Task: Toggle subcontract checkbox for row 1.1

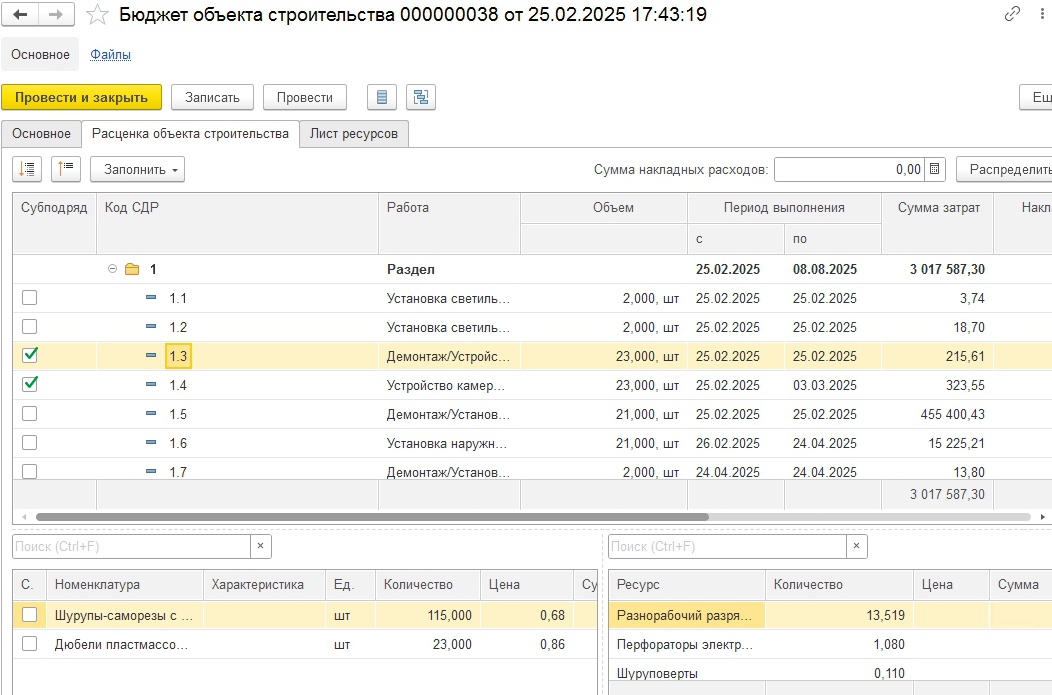Action: [30, 298]
